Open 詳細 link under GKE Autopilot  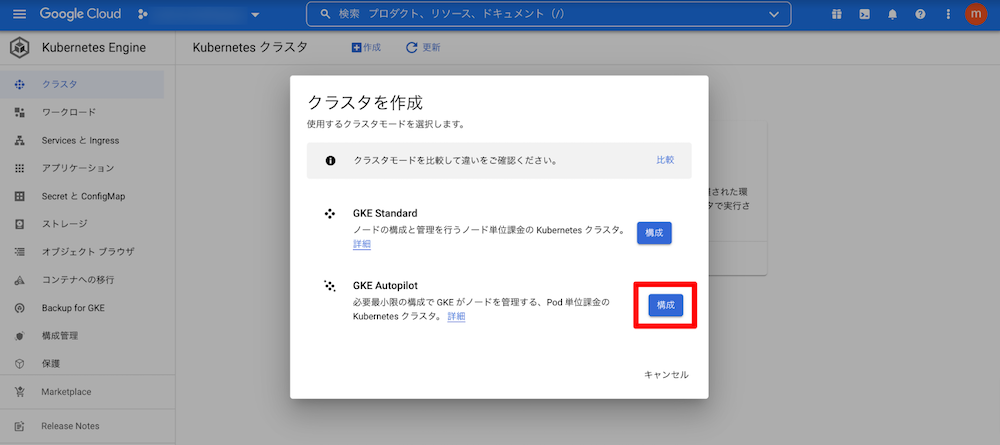pos(456,316)
